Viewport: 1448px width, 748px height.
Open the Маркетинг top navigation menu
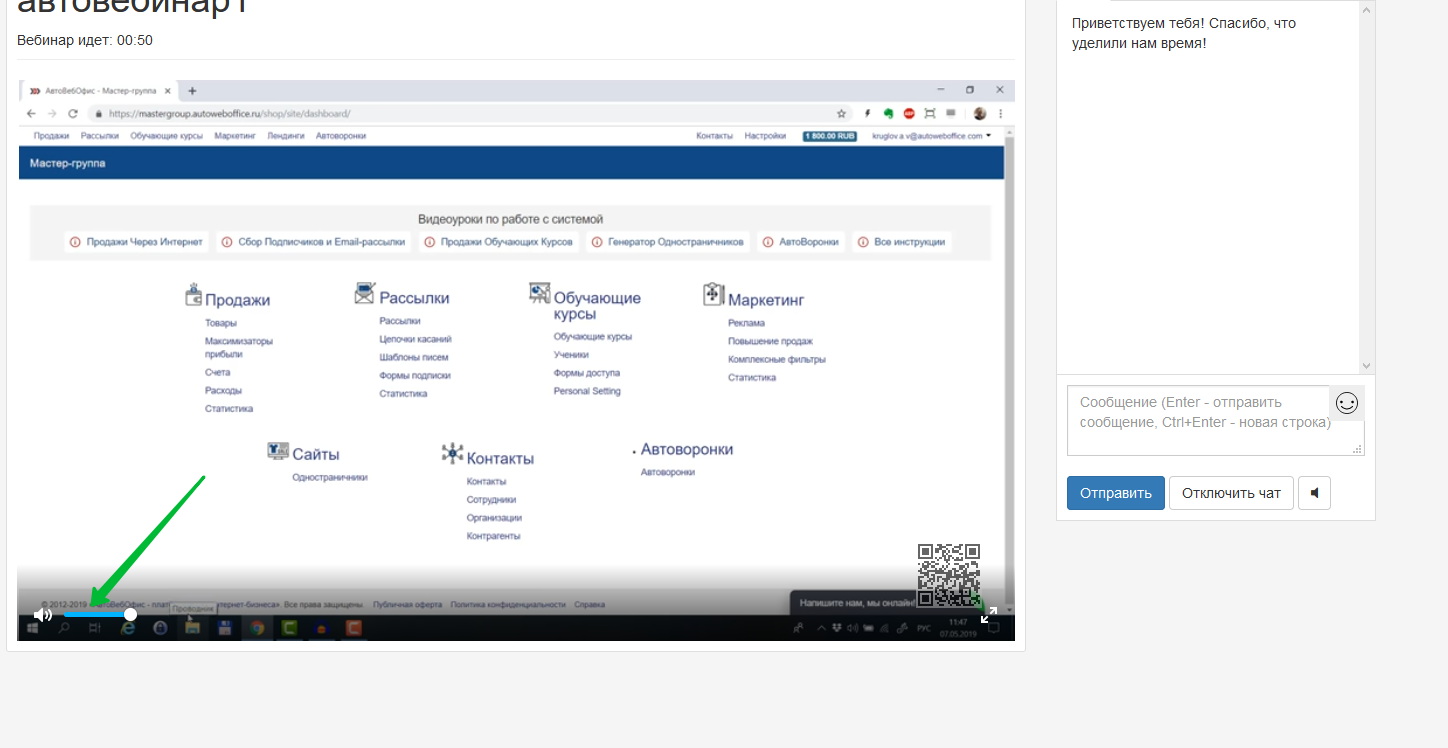click(x=235, y=136)
